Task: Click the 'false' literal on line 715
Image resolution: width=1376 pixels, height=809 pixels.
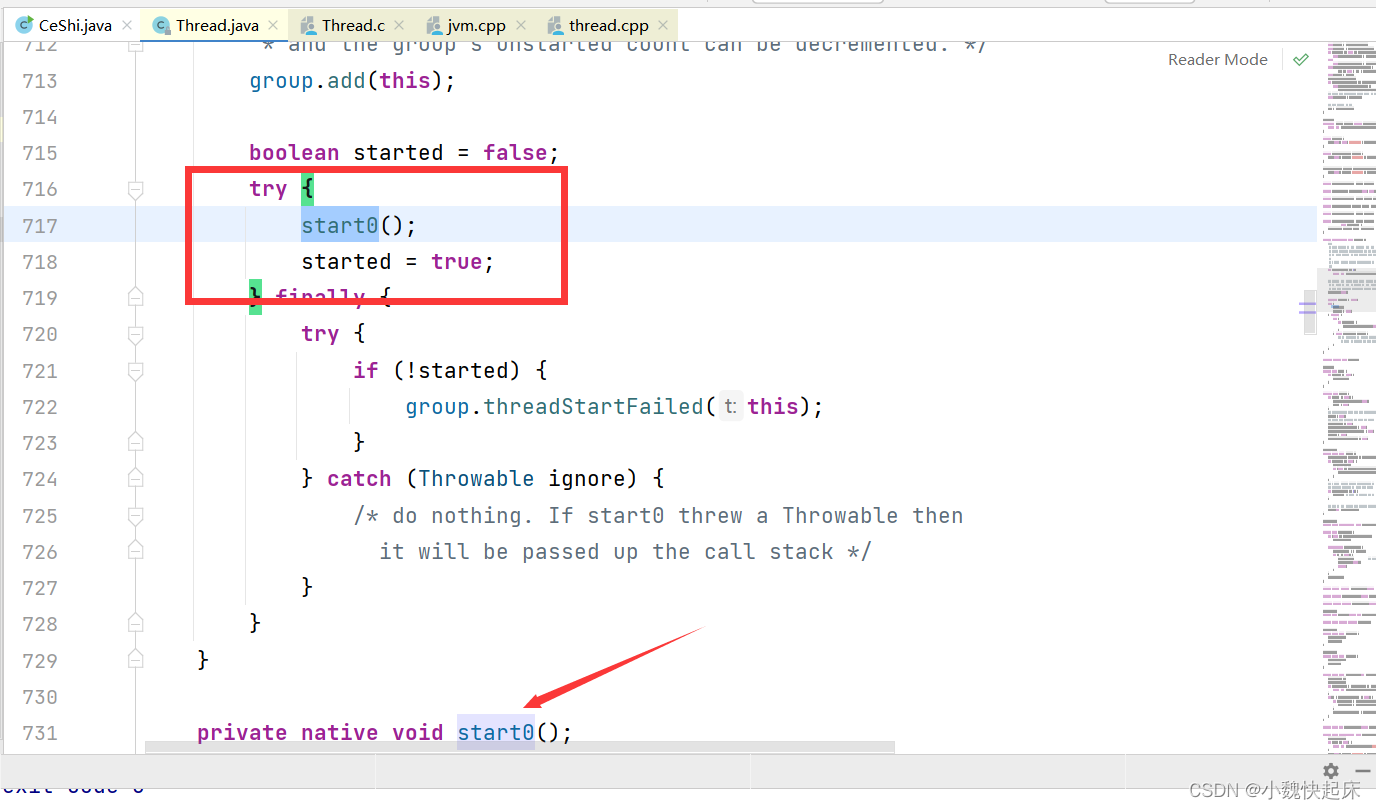Action: pos(515,153)
